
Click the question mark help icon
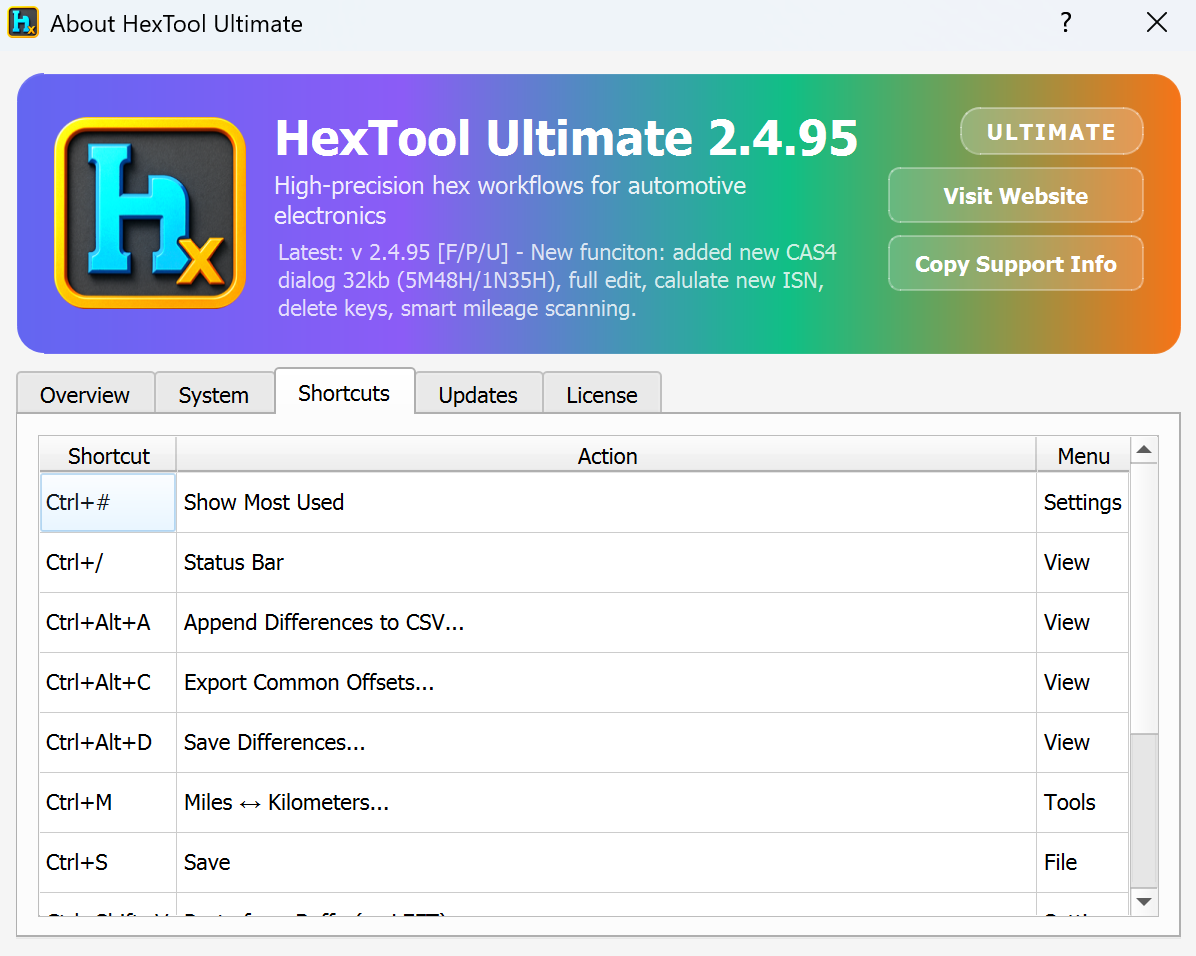tap(1066, 23)
